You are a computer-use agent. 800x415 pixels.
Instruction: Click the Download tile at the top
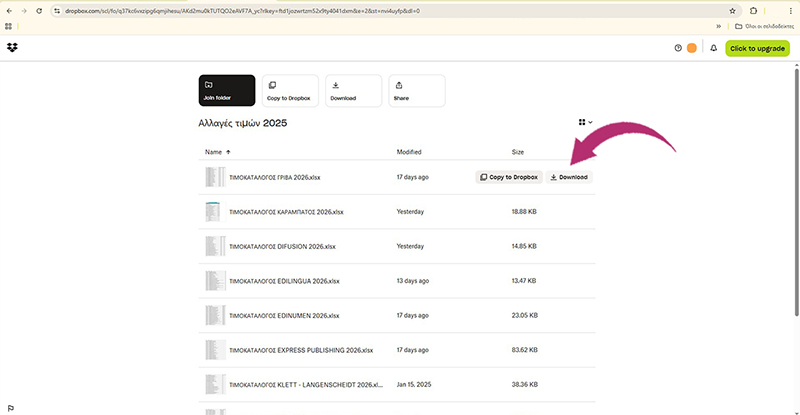point(353,91)
